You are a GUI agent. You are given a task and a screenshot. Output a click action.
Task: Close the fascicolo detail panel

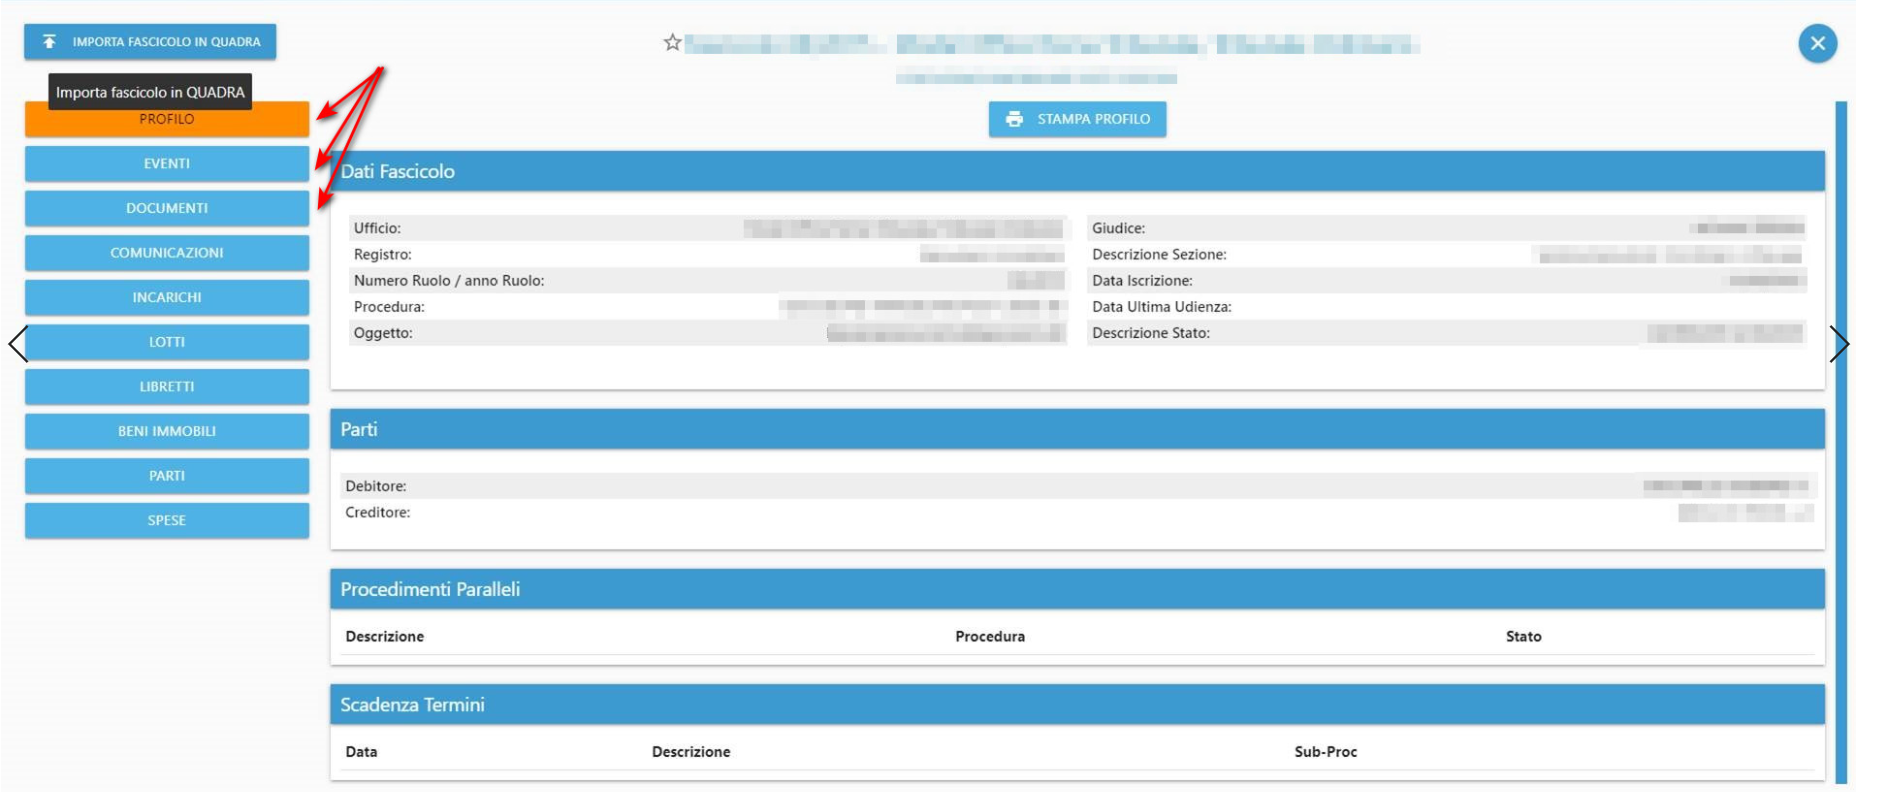[x=1817, y=43]
